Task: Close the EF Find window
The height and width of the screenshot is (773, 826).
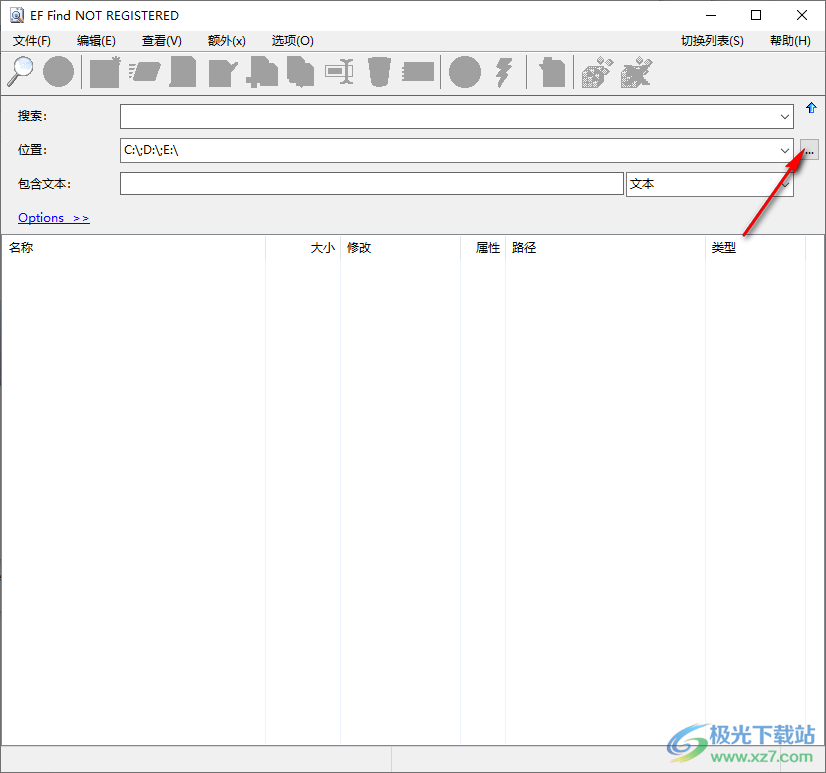Action: [x=802, y=15]
